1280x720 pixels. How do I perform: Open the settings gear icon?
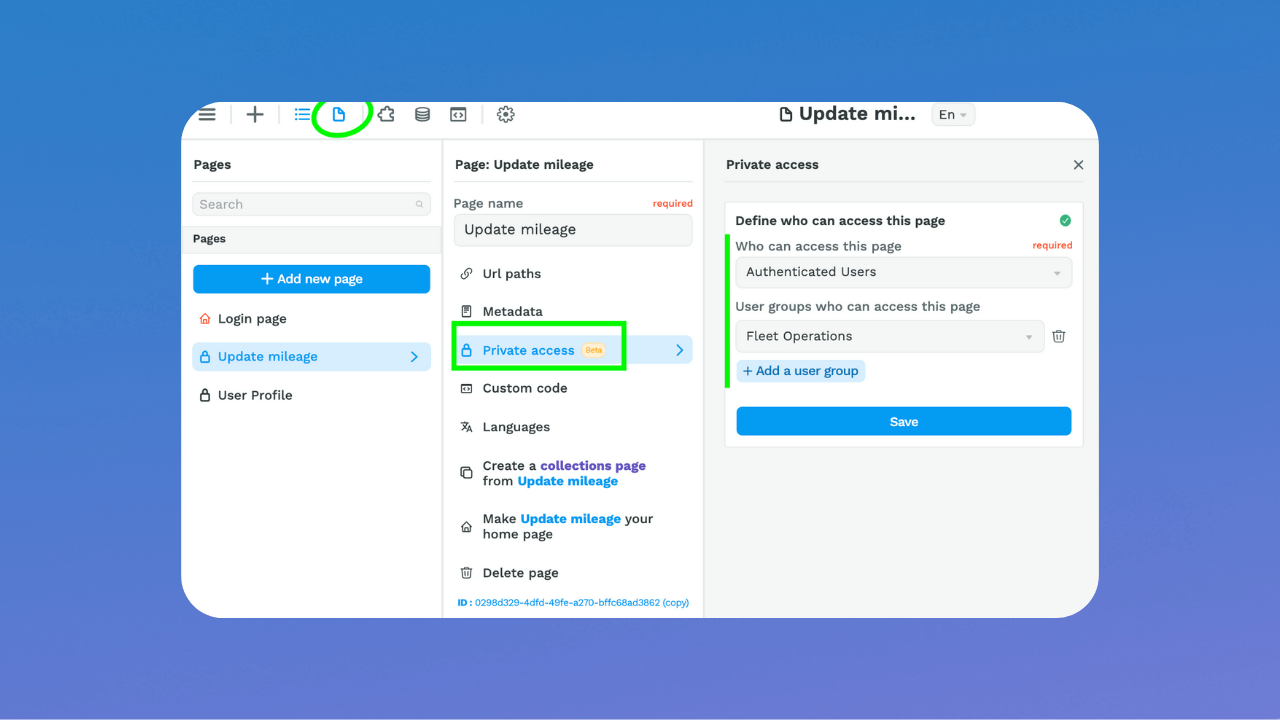505,114
